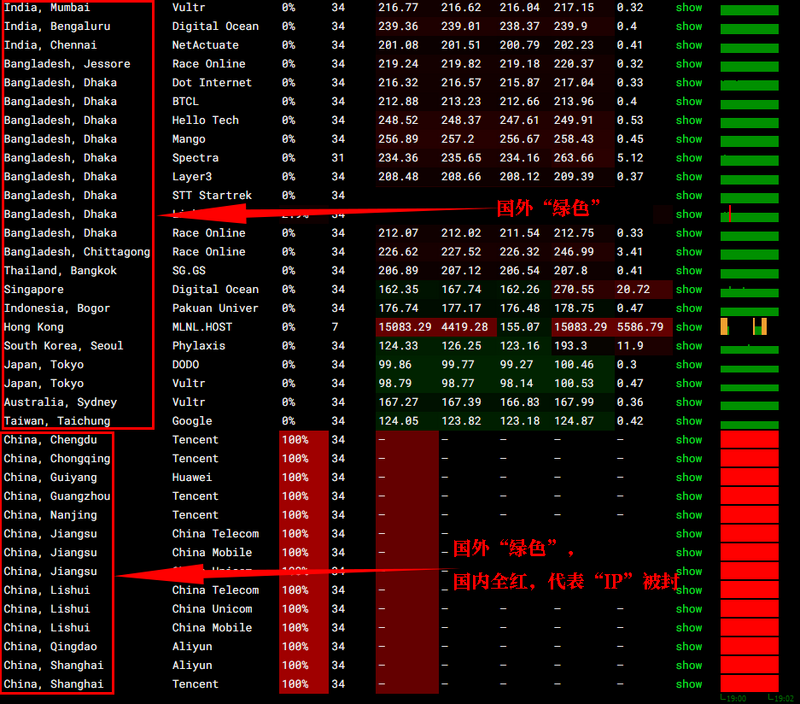The height and width of the screenshot is (704, 800).
Task: Click show link for Thailand, Bangkok row
Action: pyautogui.click(x=688, y=270)
